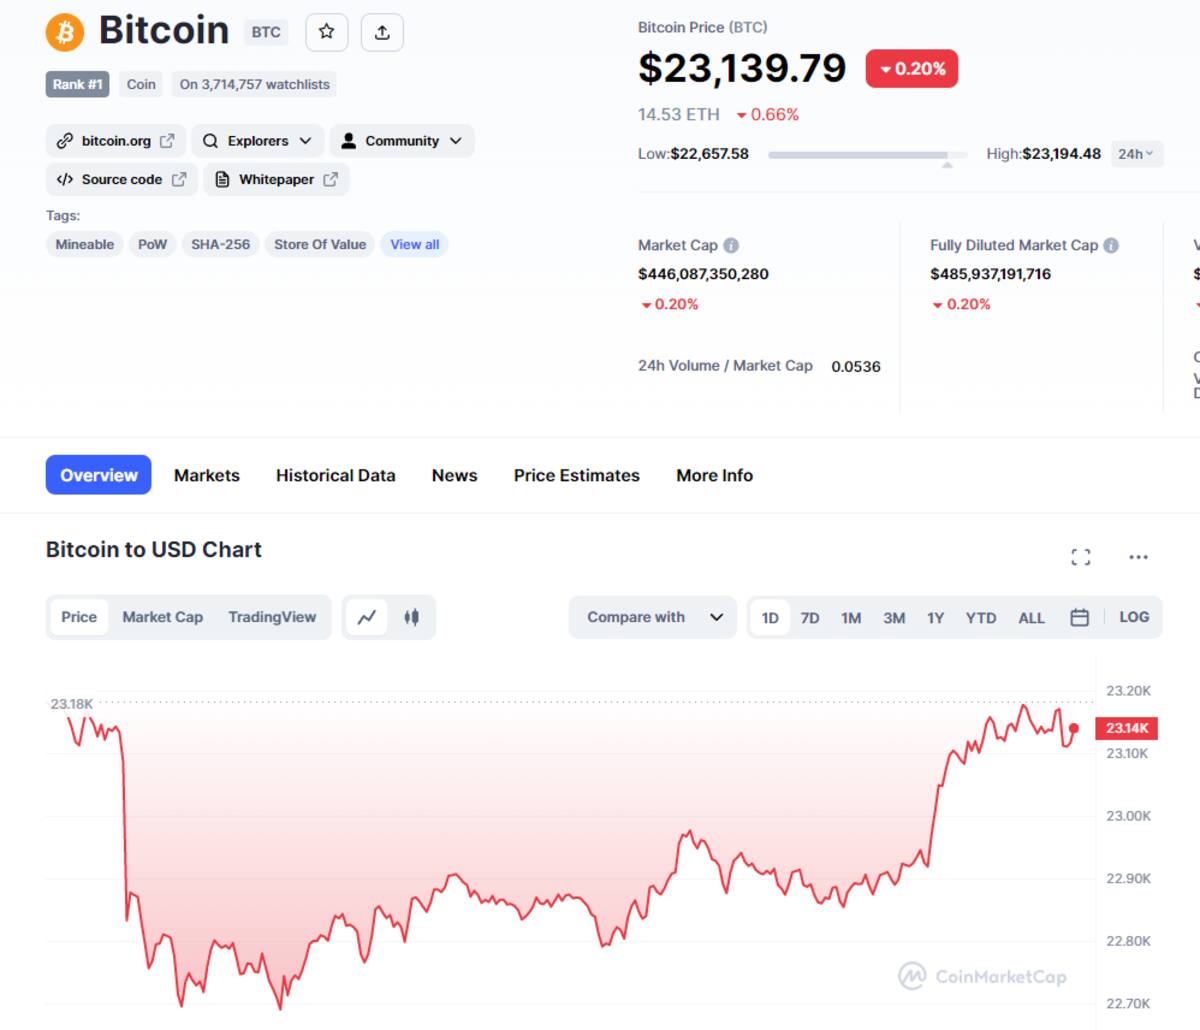Open the Historical Data tab

[335, 475]
